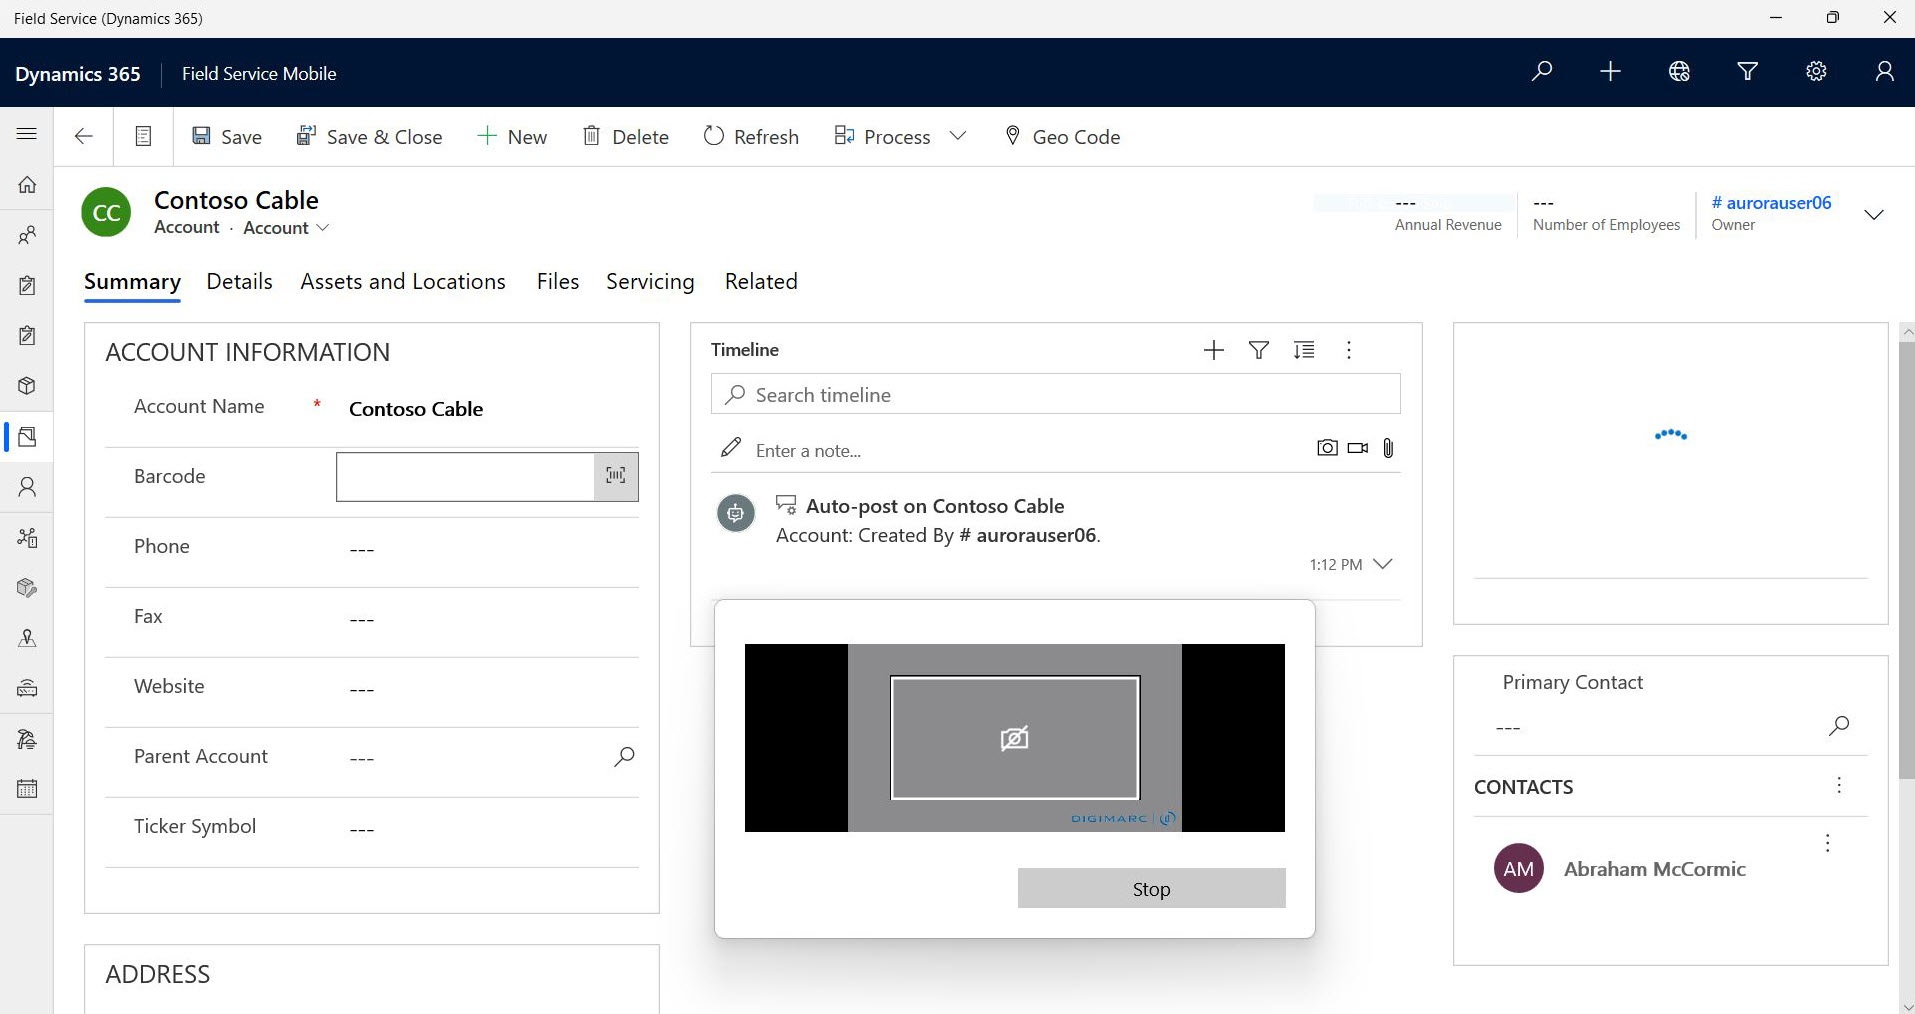
Task: Open the Files tab
Action: pyautogui.click(x=558, y=282)
